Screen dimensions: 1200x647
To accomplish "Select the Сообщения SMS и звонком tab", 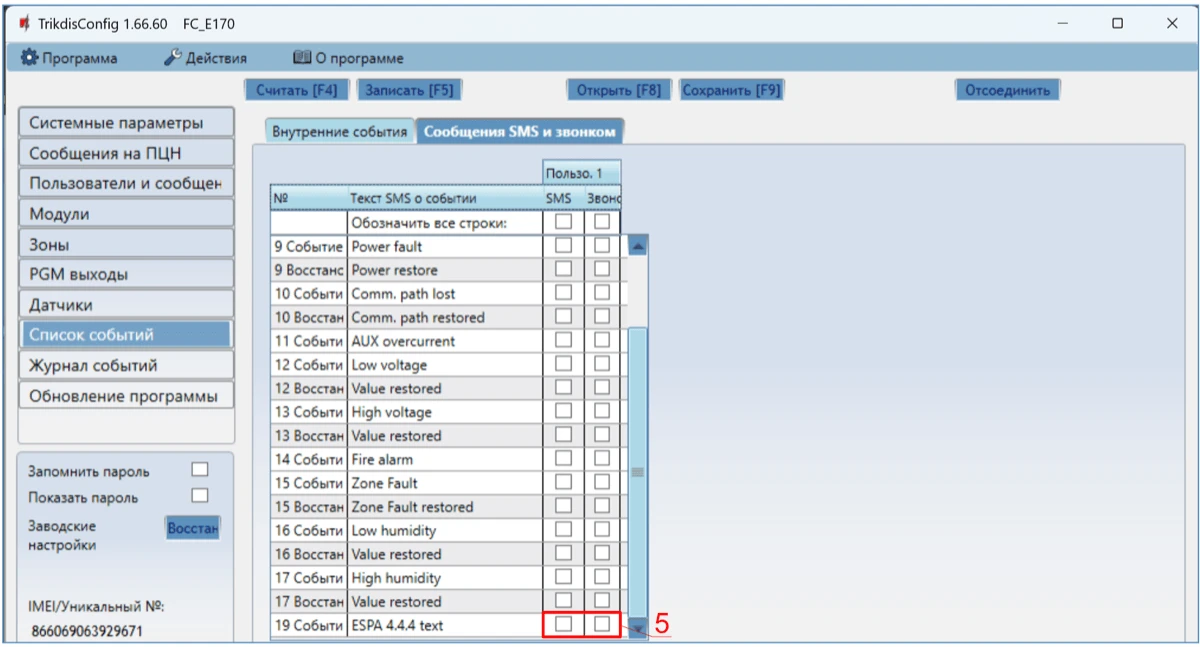I will (x=519, y=132).
